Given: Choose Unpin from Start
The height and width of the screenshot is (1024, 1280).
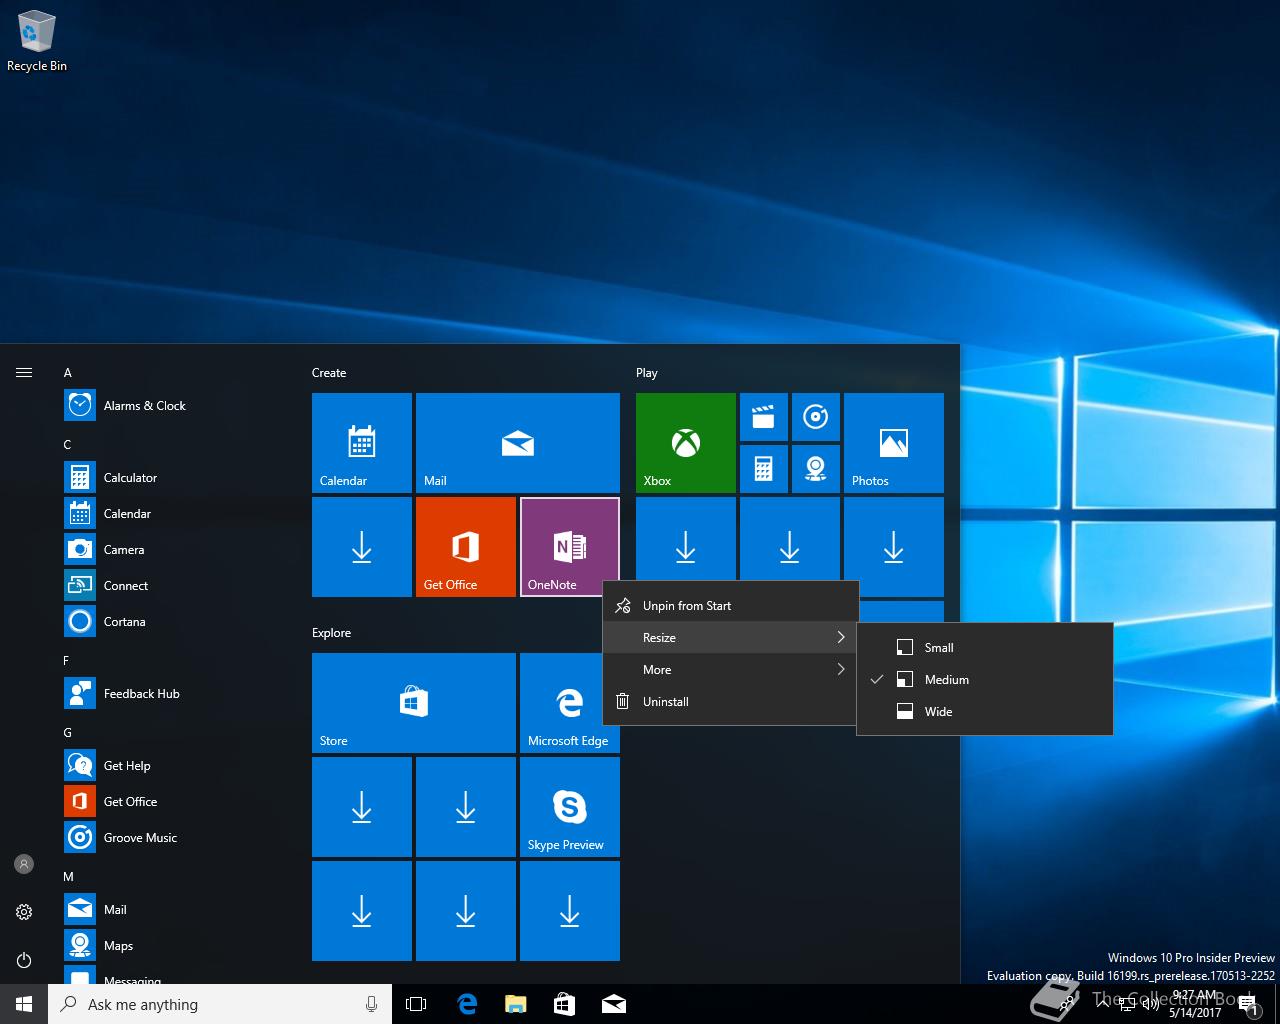Looking at the screenshot, I should coord(731,606).
